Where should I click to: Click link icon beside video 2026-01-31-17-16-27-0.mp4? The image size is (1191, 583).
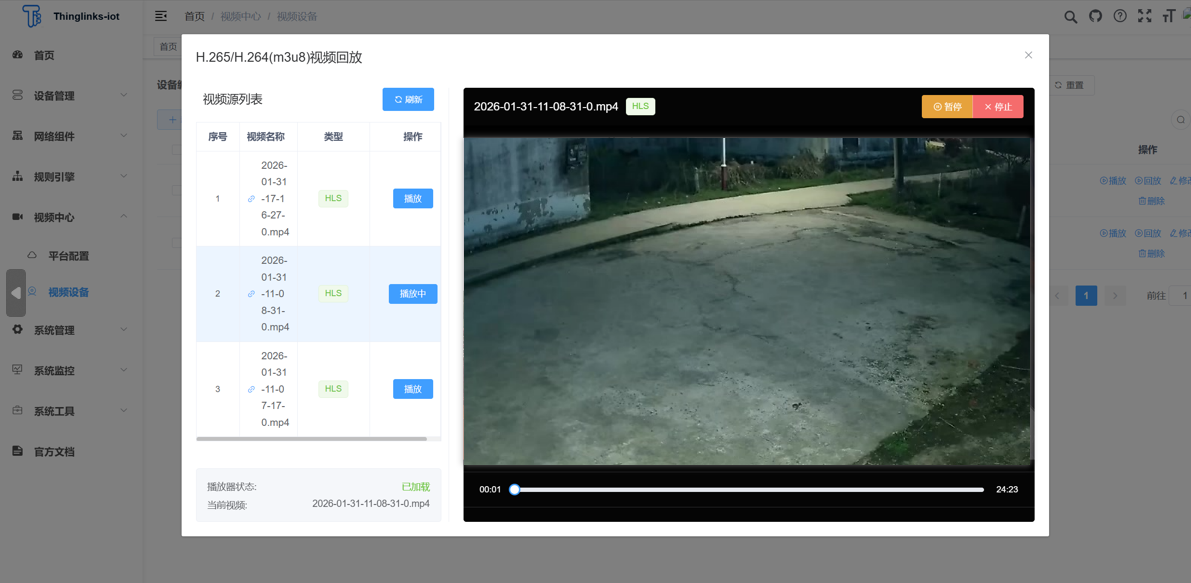pyautogui.click(x=251, y=199)
